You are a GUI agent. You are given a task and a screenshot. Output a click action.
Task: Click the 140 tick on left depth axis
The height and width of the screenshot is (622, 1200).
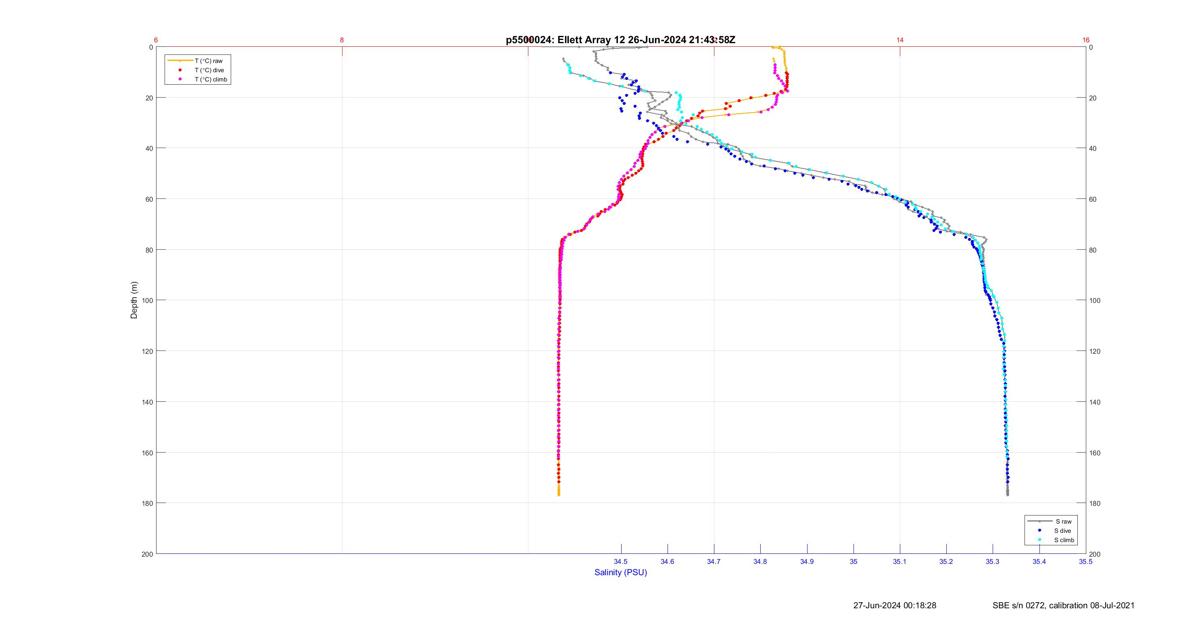pos(147,402)
